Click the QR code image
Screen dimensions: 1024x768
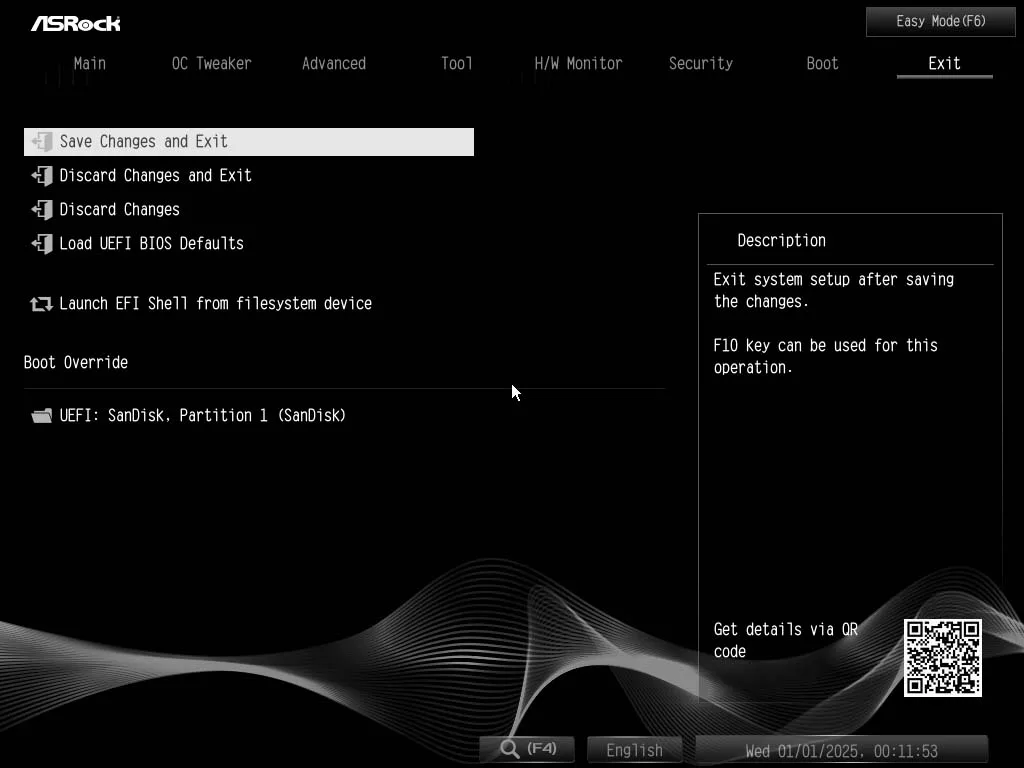[x=942, y=658]
